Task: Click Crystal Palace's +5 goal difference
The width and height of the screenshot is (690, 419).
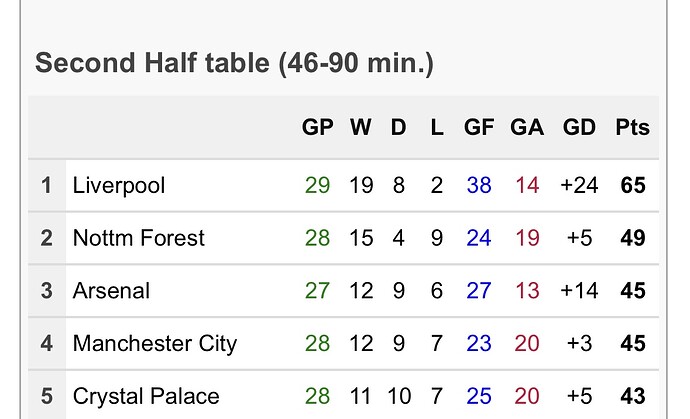Action: click(x=579, y=396)
